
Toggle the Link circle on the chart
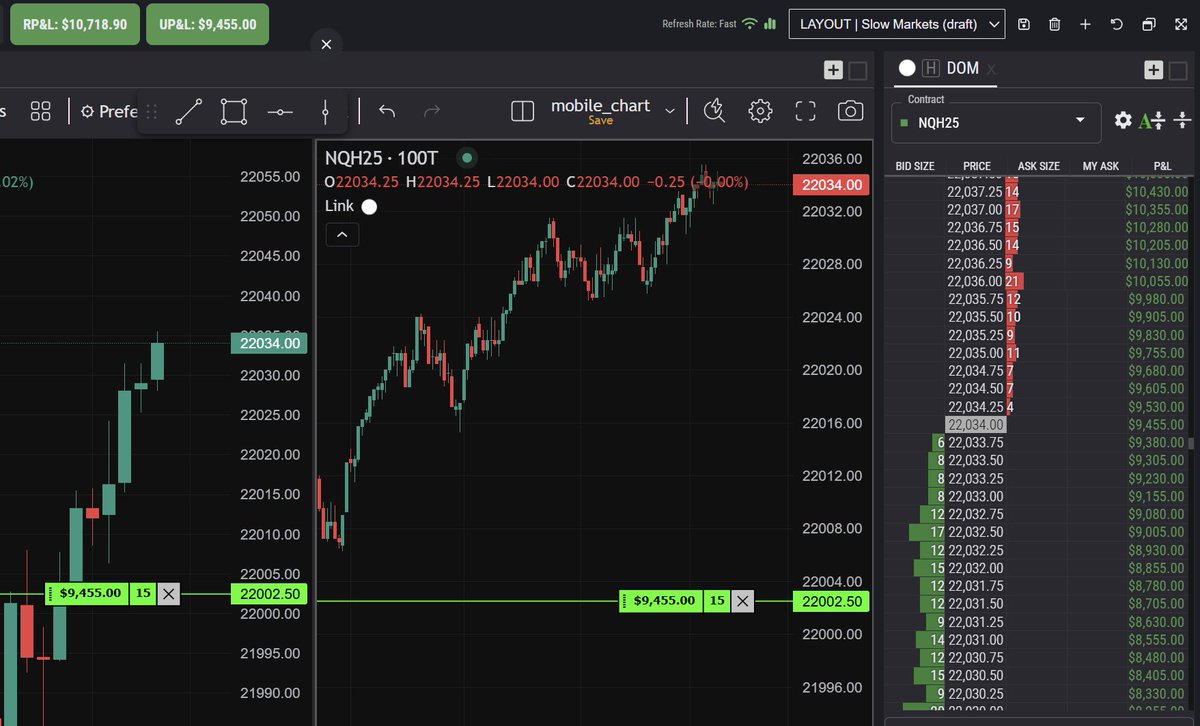click(369, 206)
